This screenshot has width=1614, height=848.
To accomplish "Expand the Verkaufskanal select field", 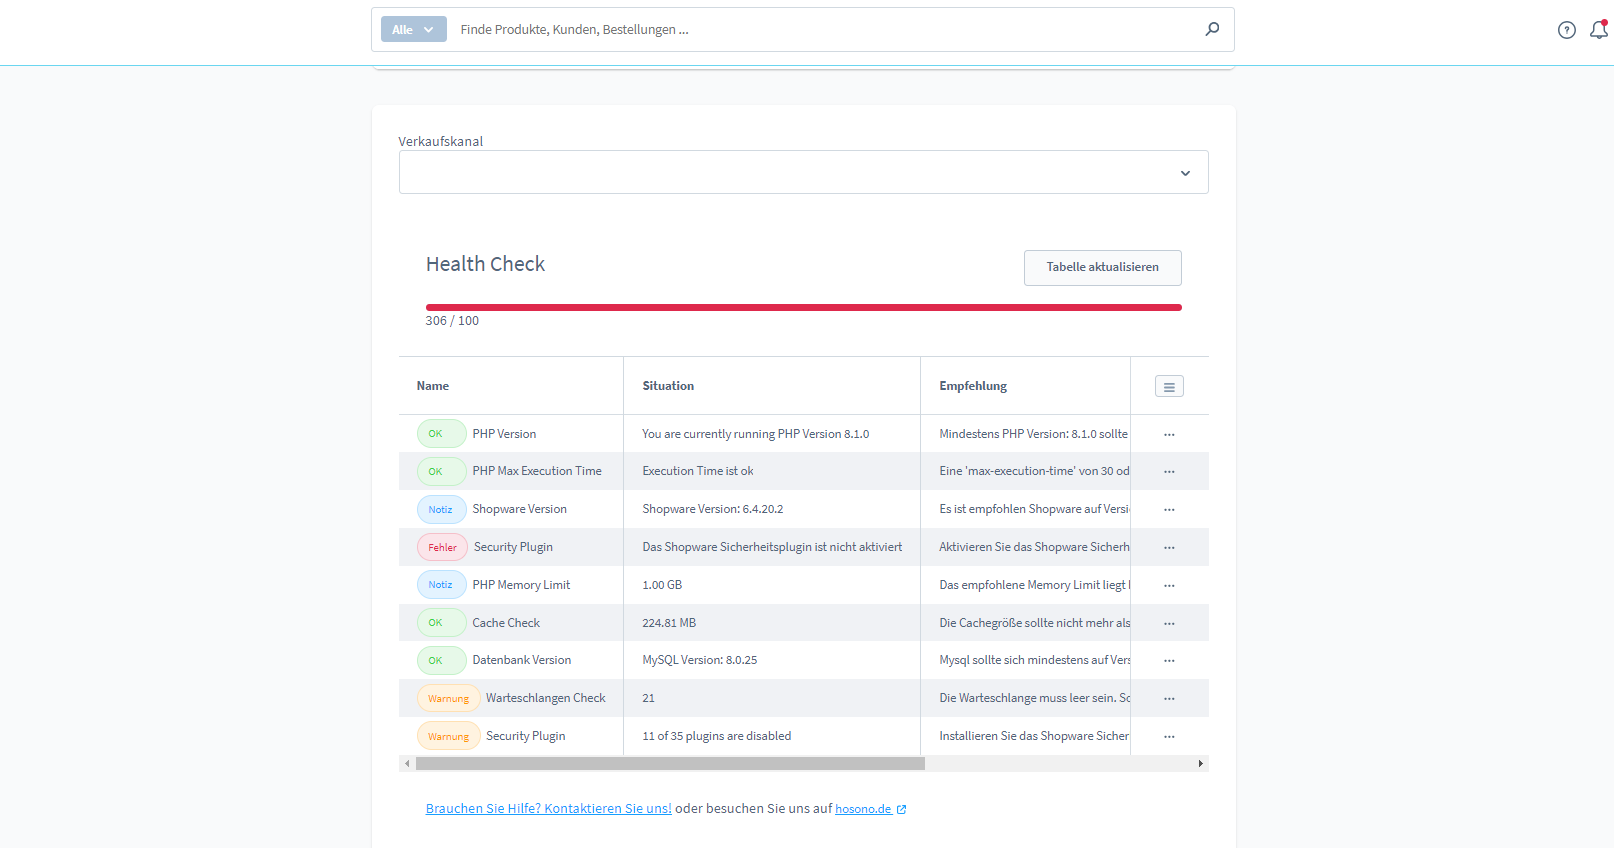I will pyautogui.click(x=804, y=172).
